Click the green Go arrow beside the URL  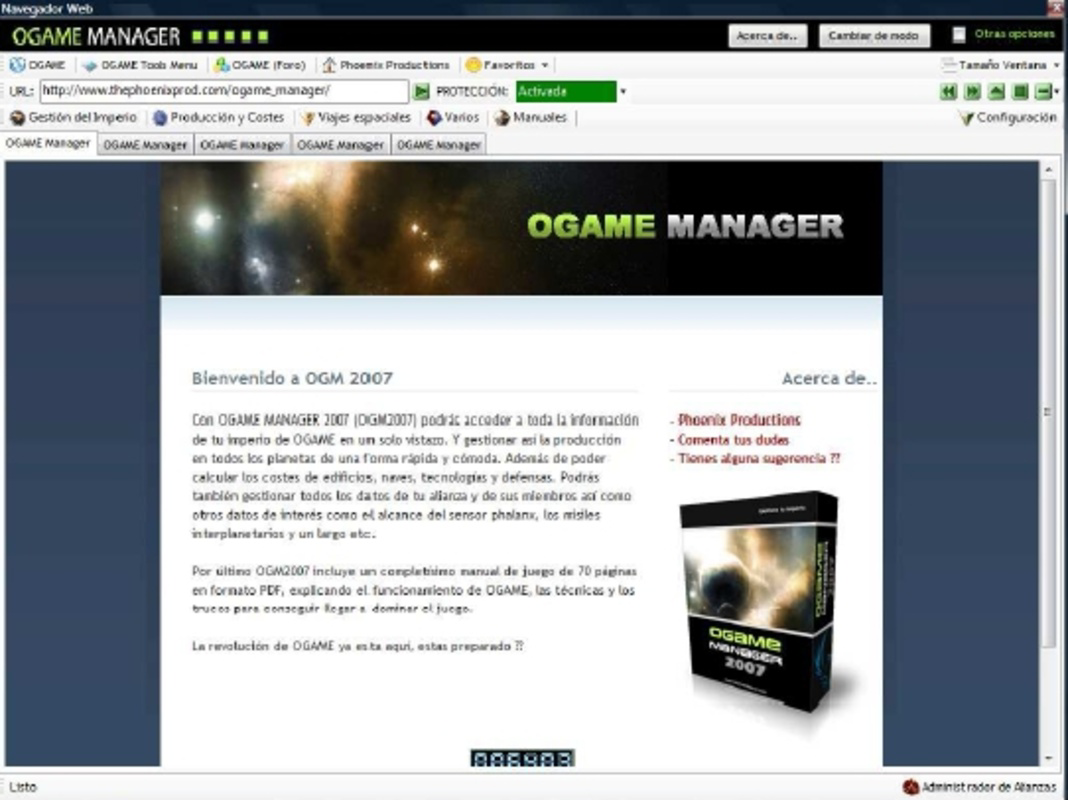(x=422, y=91)
